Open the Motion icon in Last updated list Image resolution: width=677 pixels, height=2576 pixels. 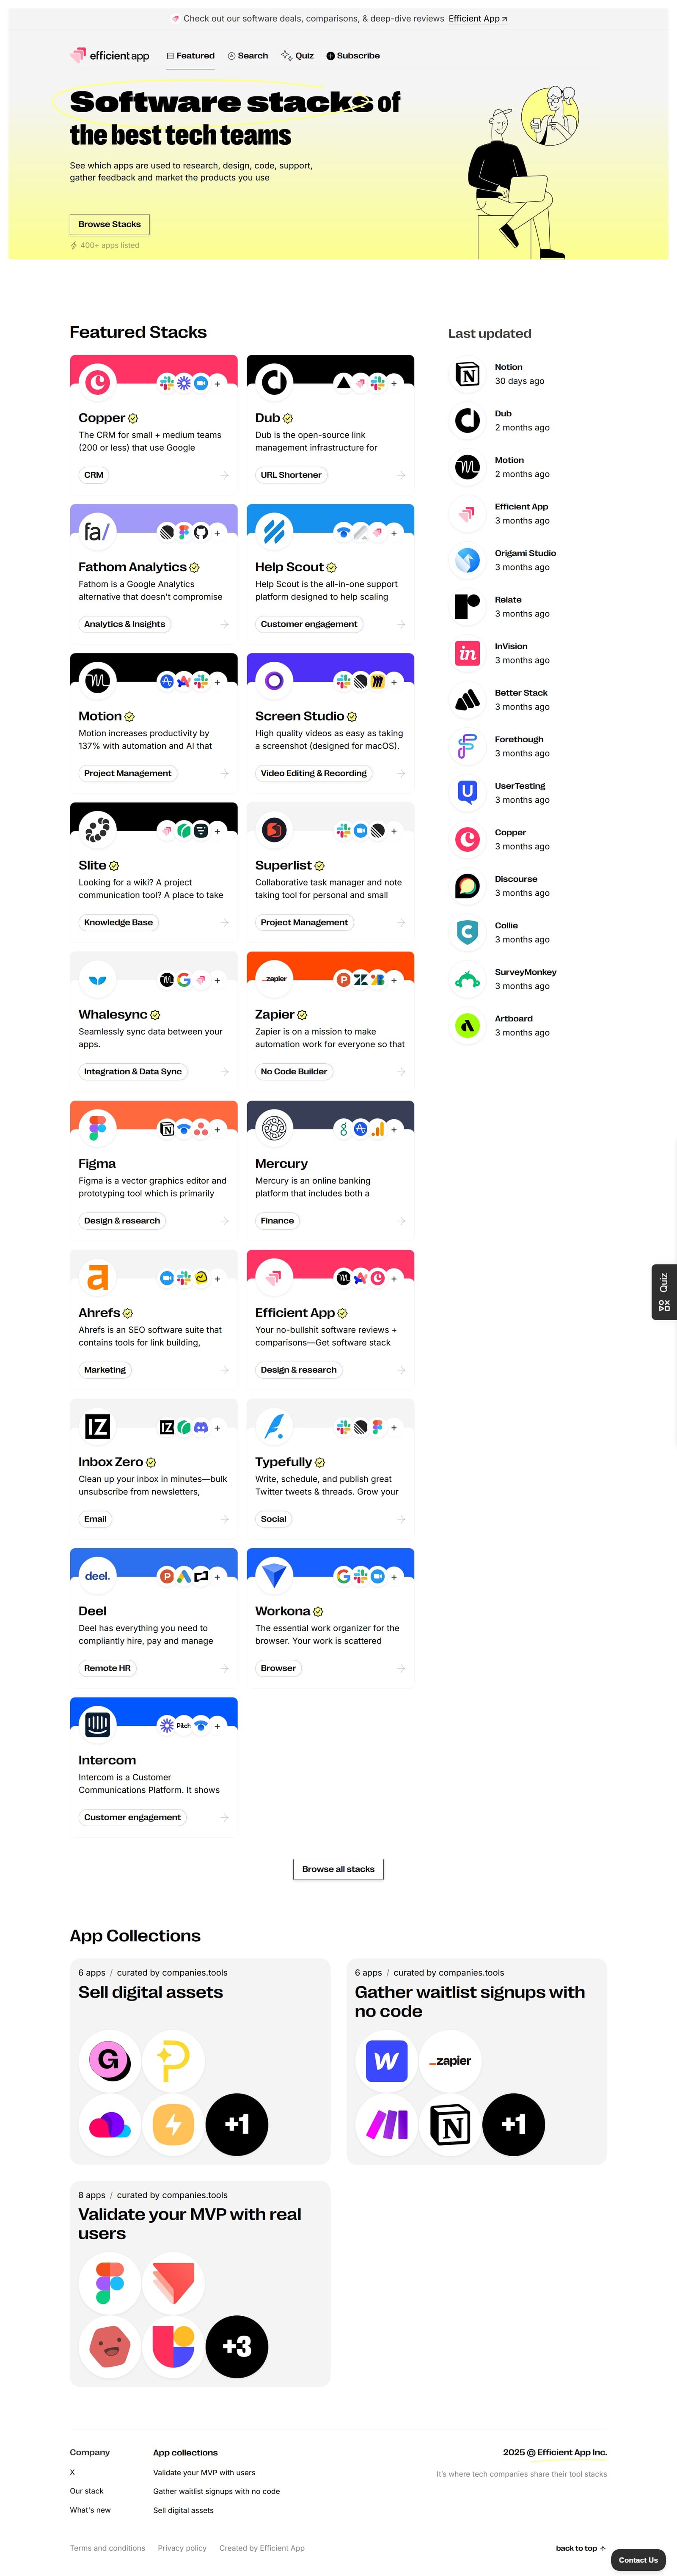(467, 467)
